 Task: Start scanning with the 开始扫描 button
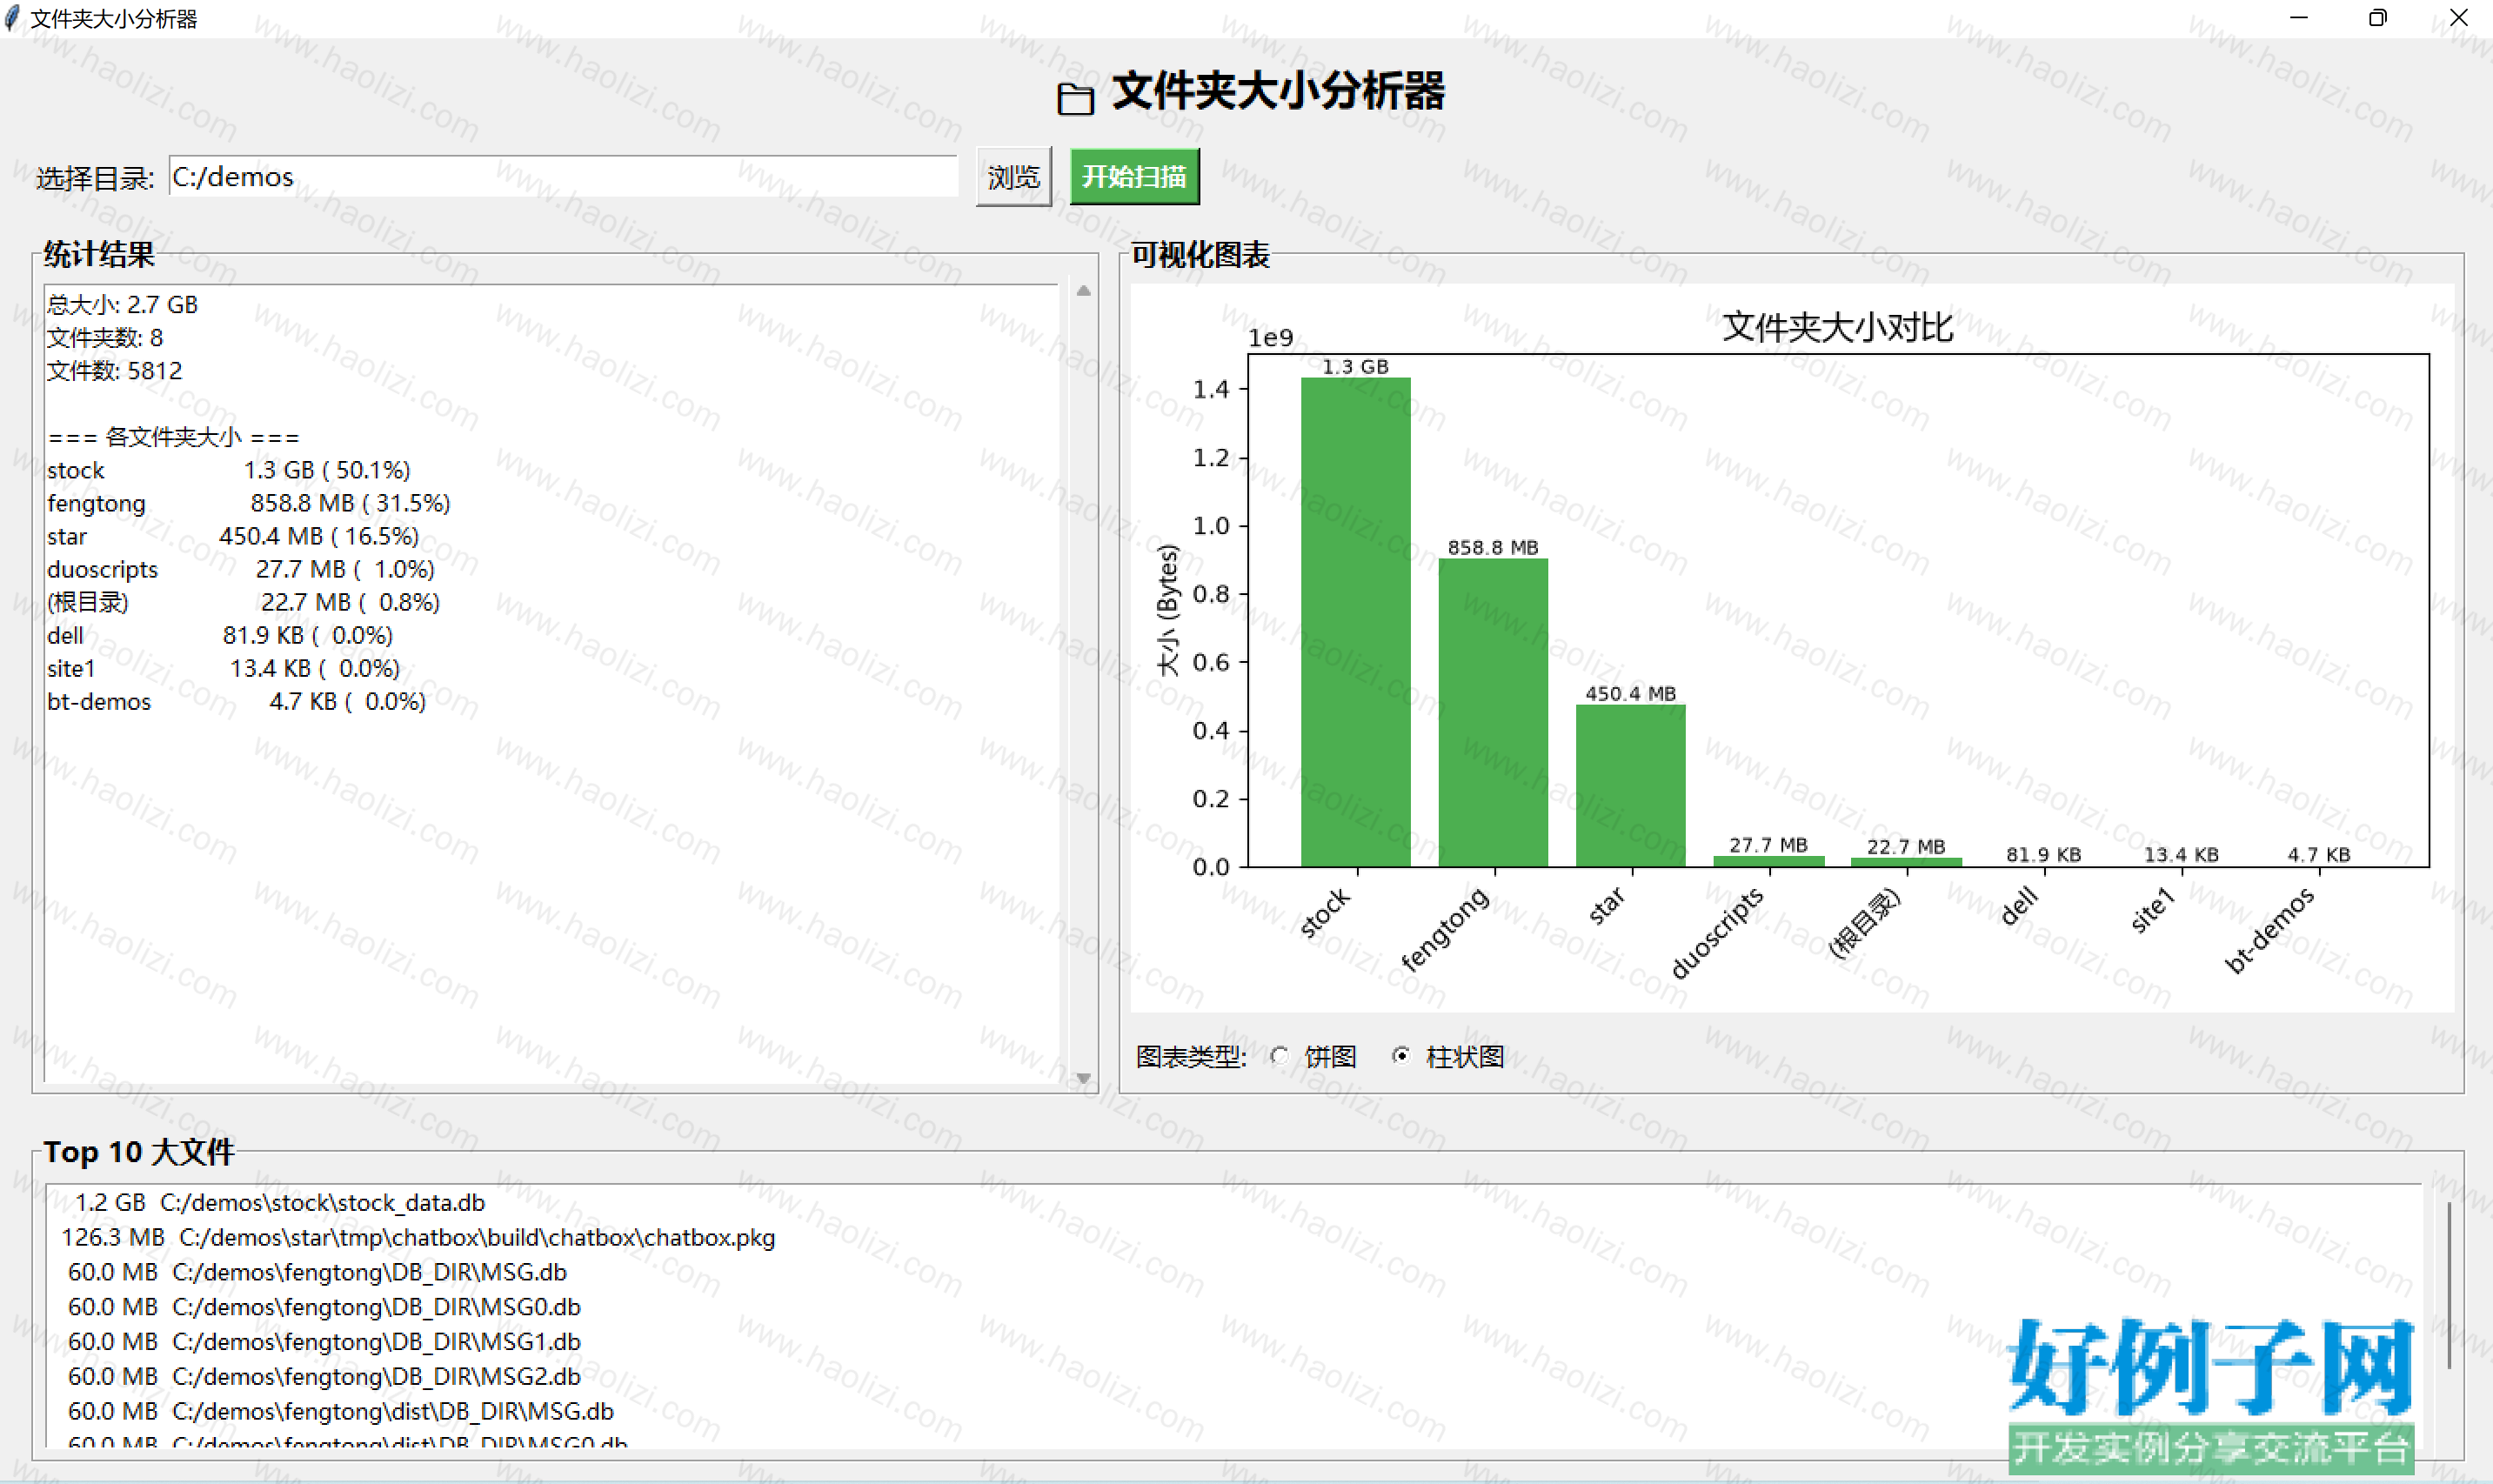point(1134,177)
